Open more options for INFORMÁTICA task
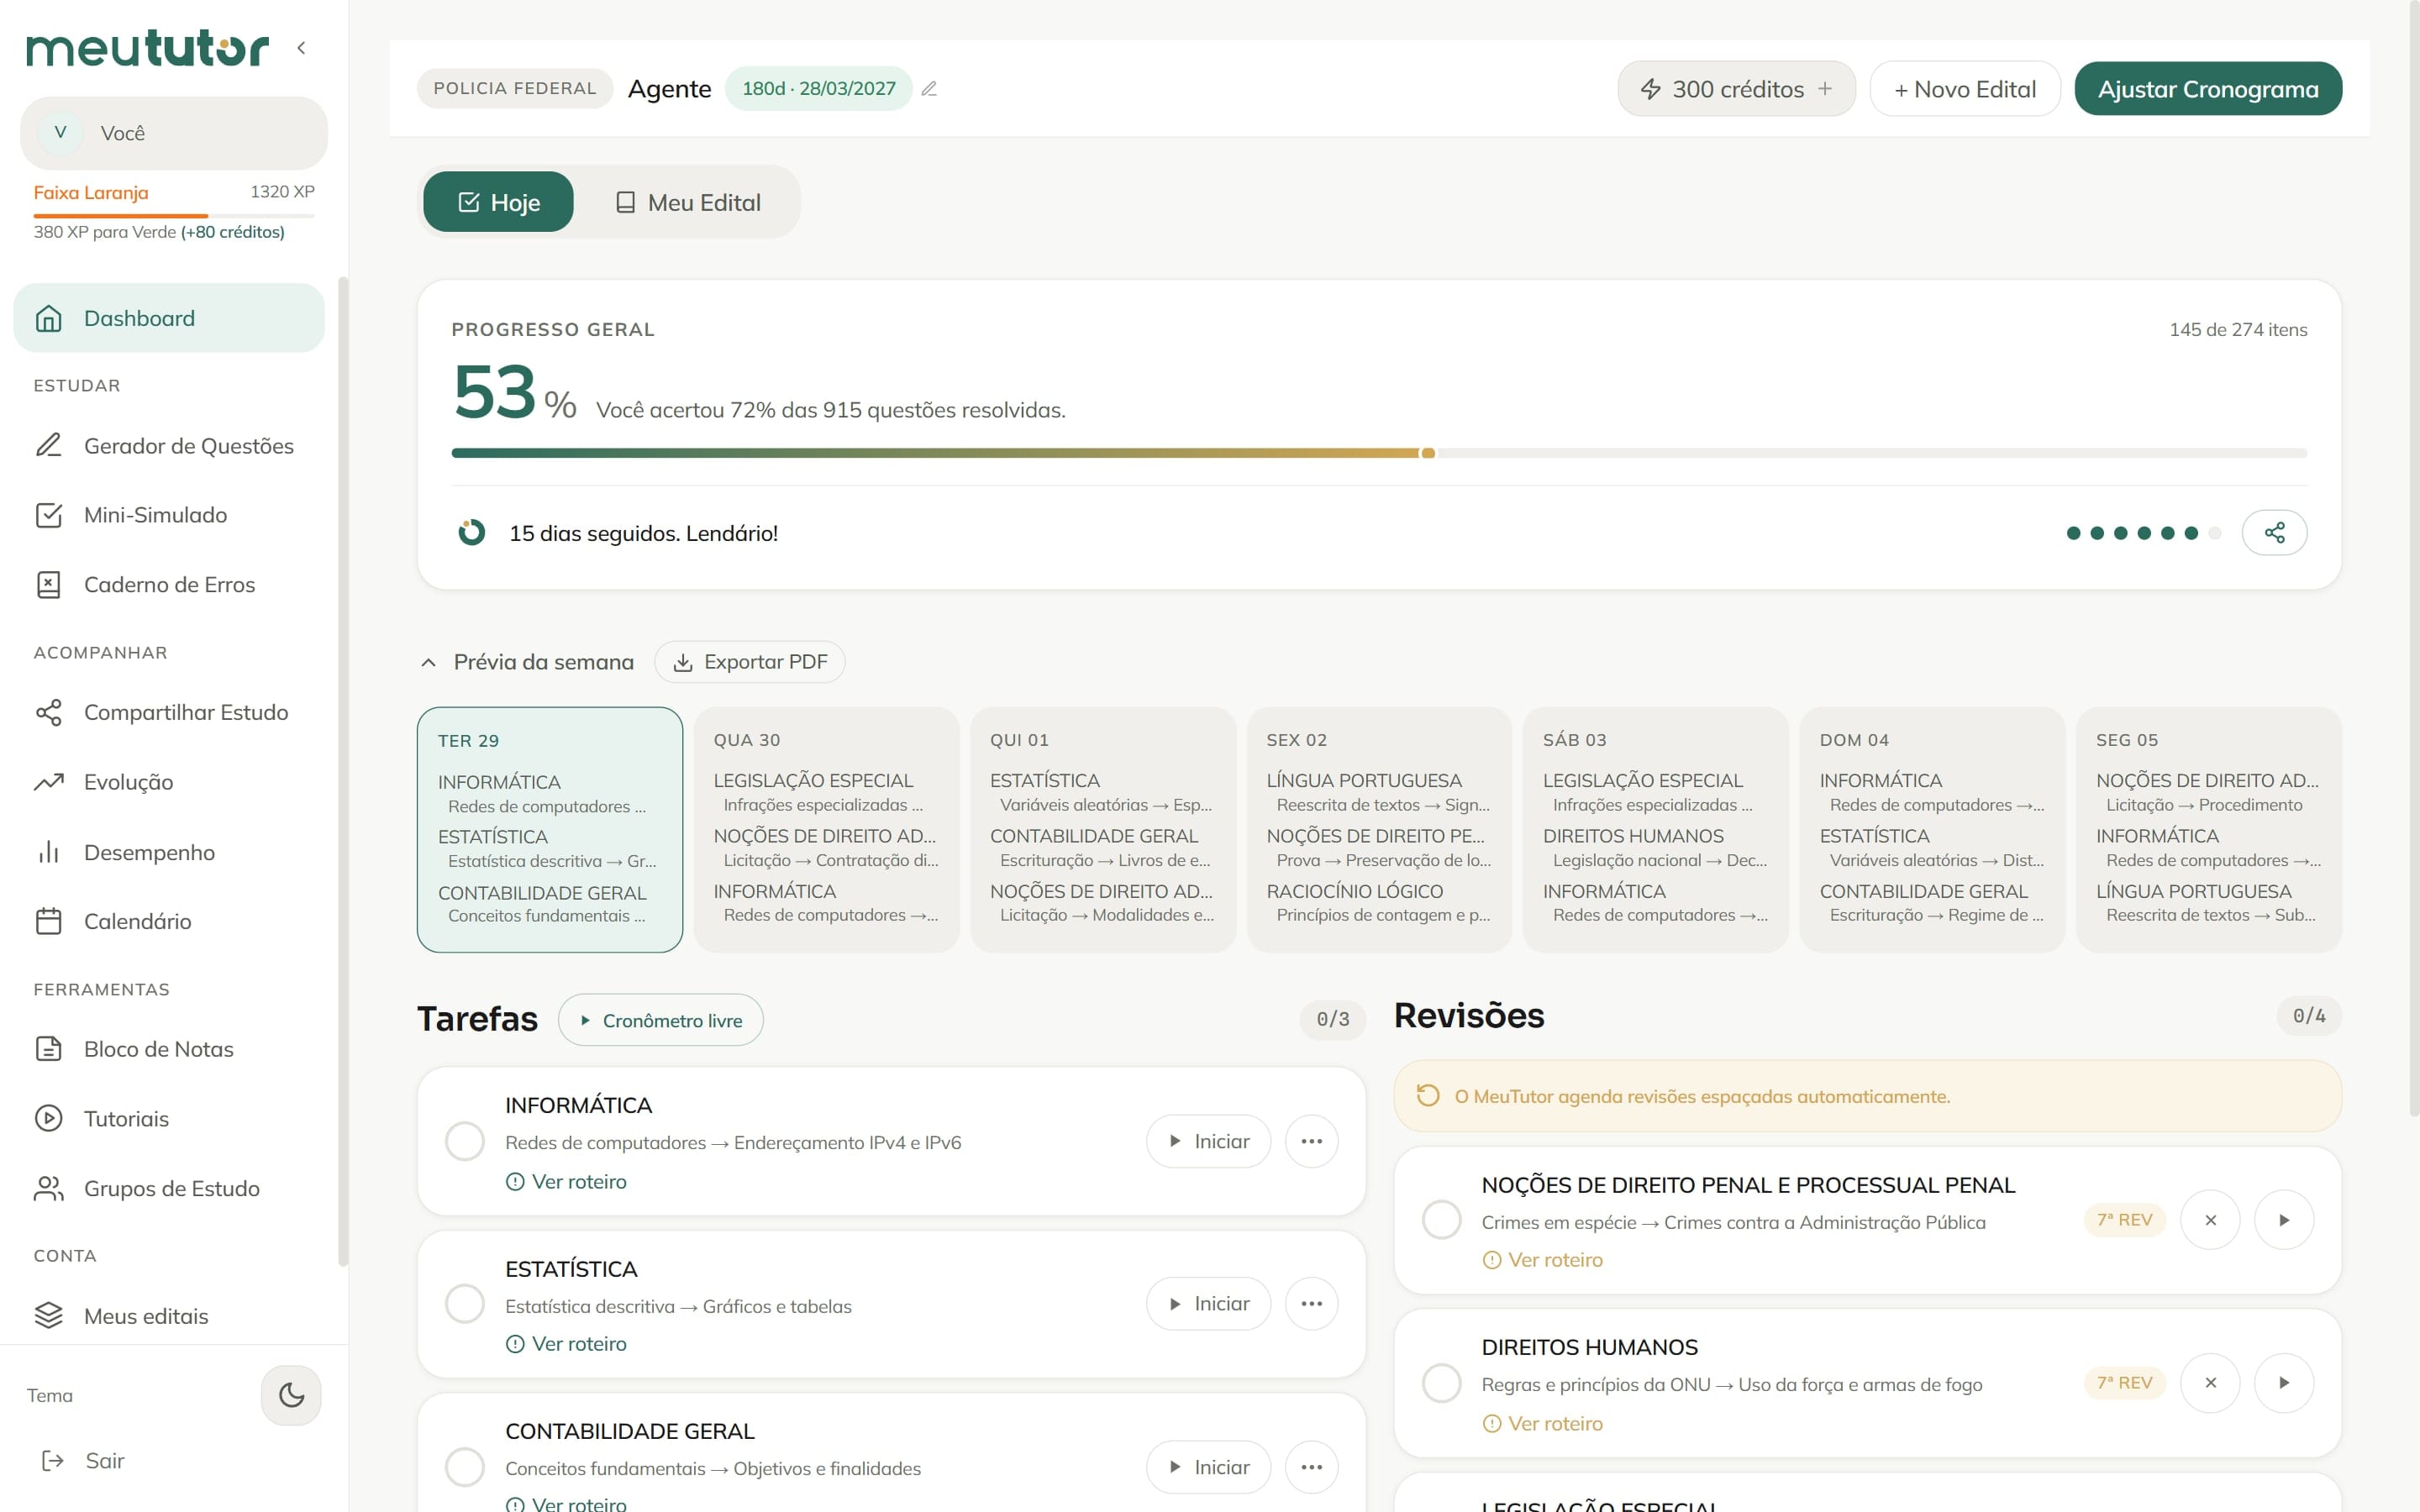This screenshot has height=1512, width=2420. coord(1311,1141)
